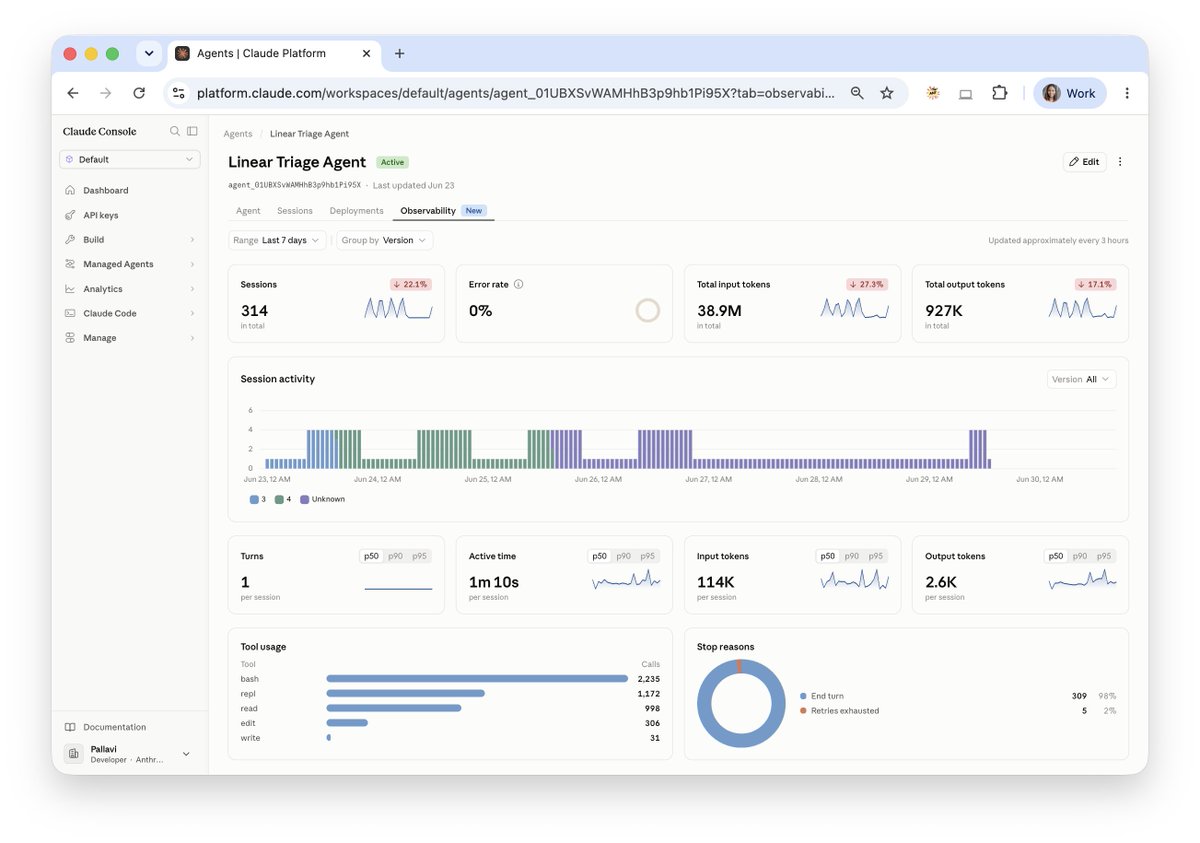Select p90 toggle in the Turns card
This screenshot has height=843, width=1200.
click(396, 556)
